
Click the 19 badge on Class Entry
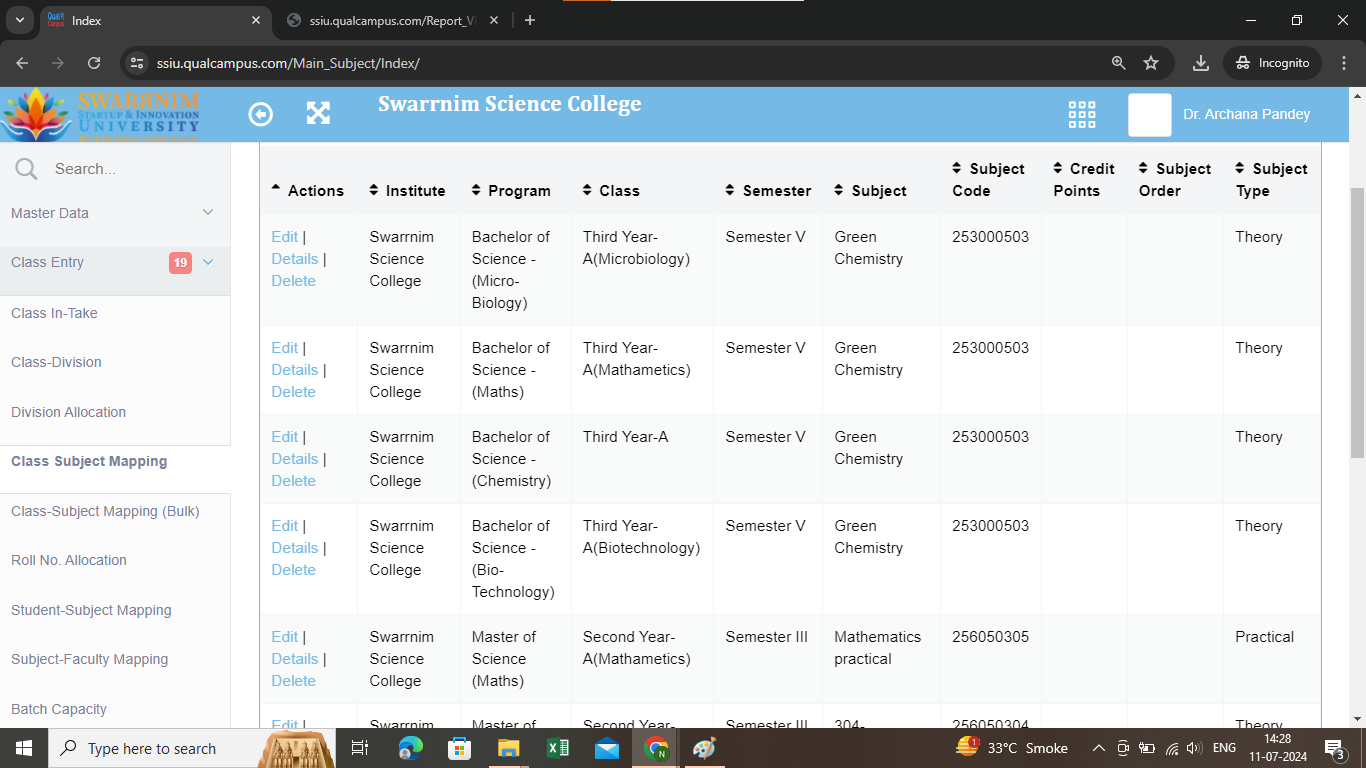pos(180,263)
